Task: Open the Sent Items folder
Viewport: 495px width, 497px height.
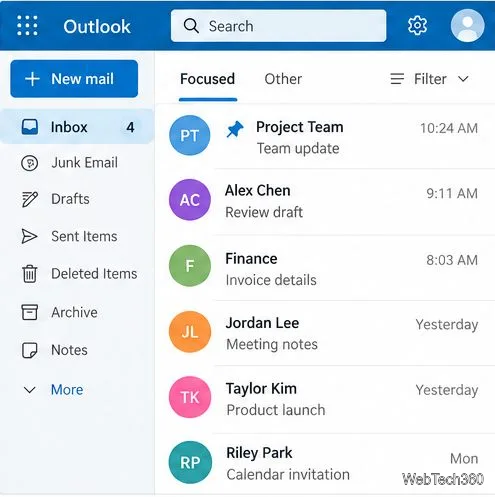Action: tap(77, 236)
